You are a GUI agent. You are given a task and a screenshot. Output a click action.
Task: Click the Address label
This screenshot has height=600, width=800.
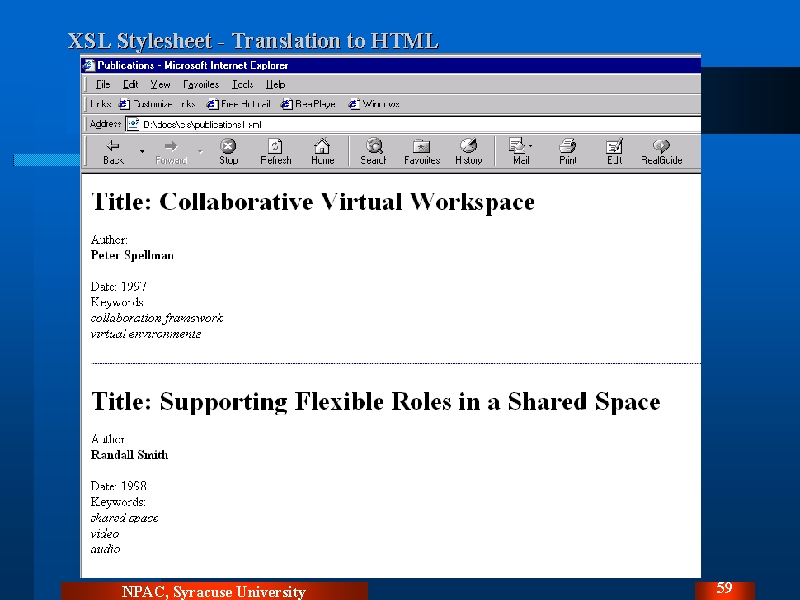(x=105, y=124)
